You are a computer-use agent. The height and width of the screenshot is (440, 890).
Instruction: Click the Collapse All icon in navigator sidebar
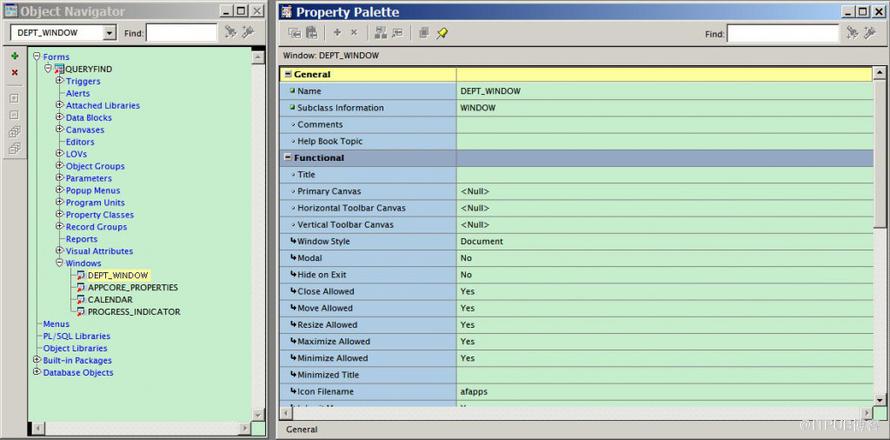[x=14, y=148]
